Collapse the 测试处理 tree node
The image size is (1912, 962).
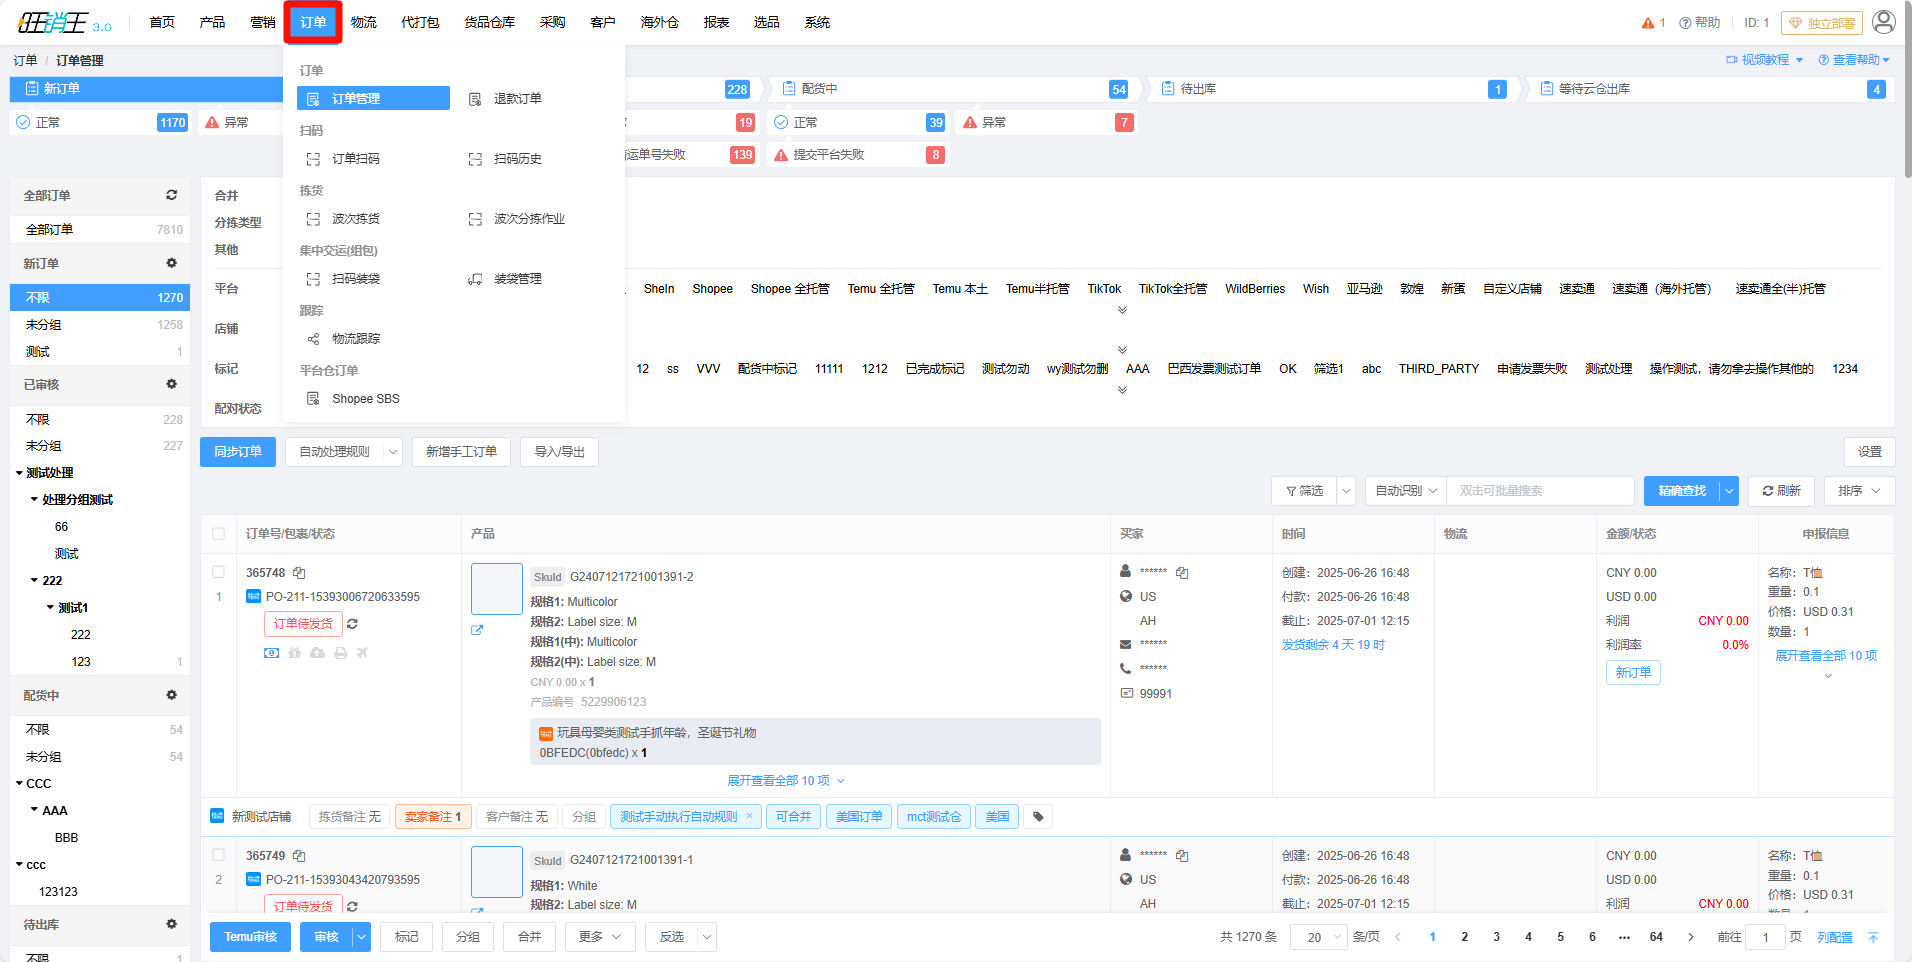coord(19,473)
